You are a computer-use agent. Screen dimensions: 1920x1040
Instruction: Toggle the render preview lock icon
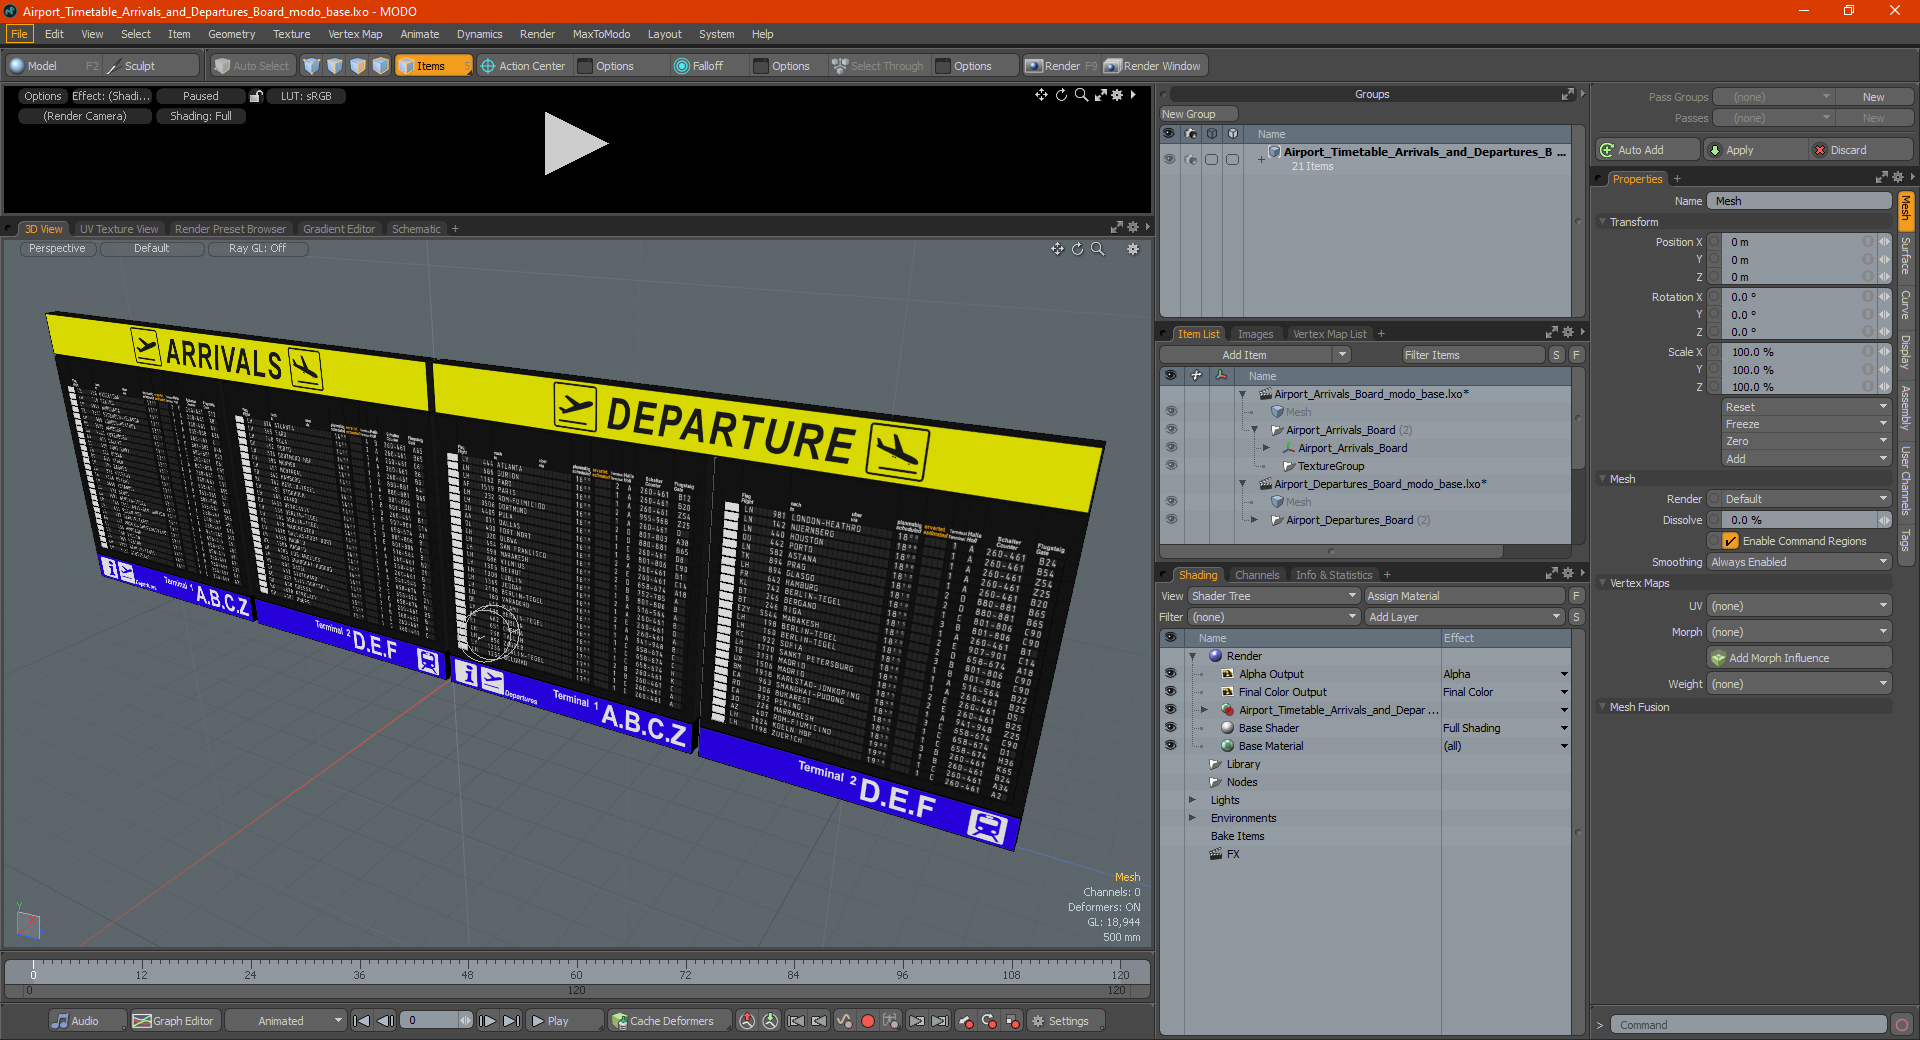pos(256,96)
